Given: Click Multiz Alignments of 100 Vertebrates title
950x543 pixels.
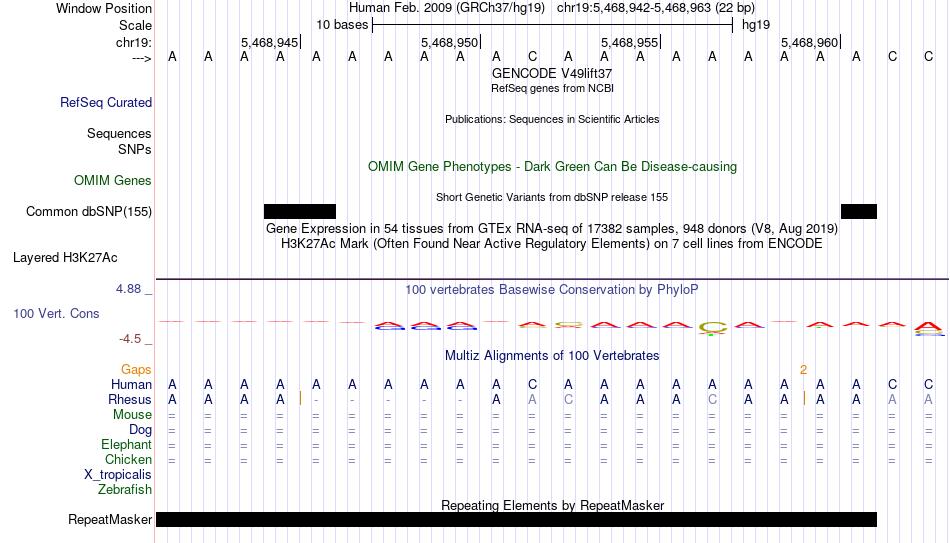Looking at the screenshot, I should click(552, 356).
